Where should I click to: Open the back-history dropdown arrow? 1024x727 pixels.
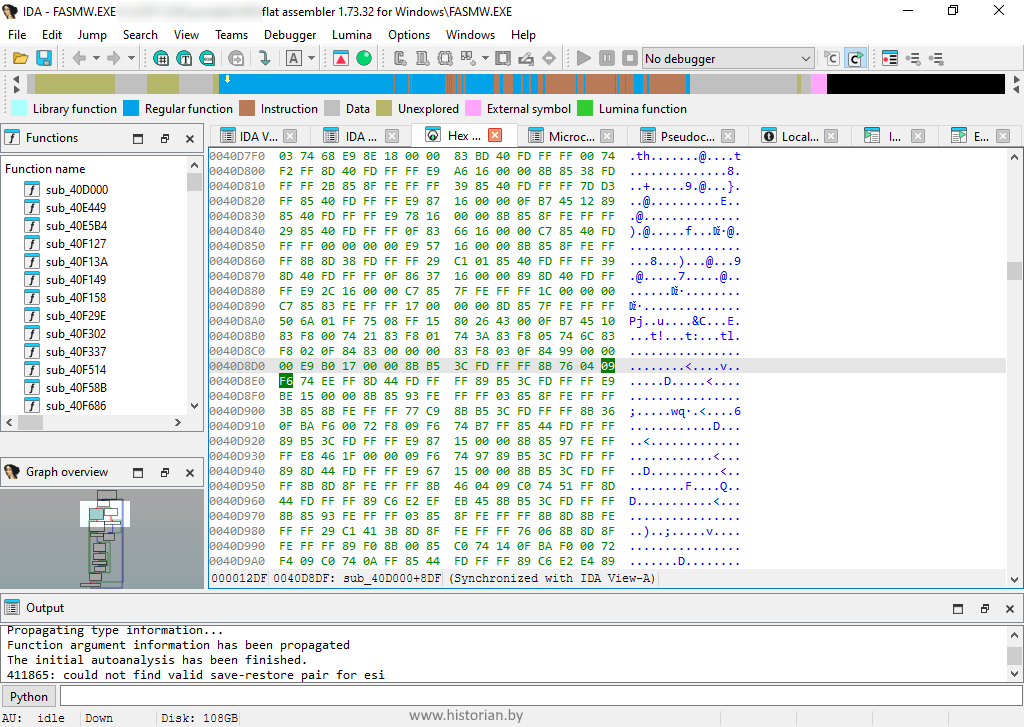point(97,59)
